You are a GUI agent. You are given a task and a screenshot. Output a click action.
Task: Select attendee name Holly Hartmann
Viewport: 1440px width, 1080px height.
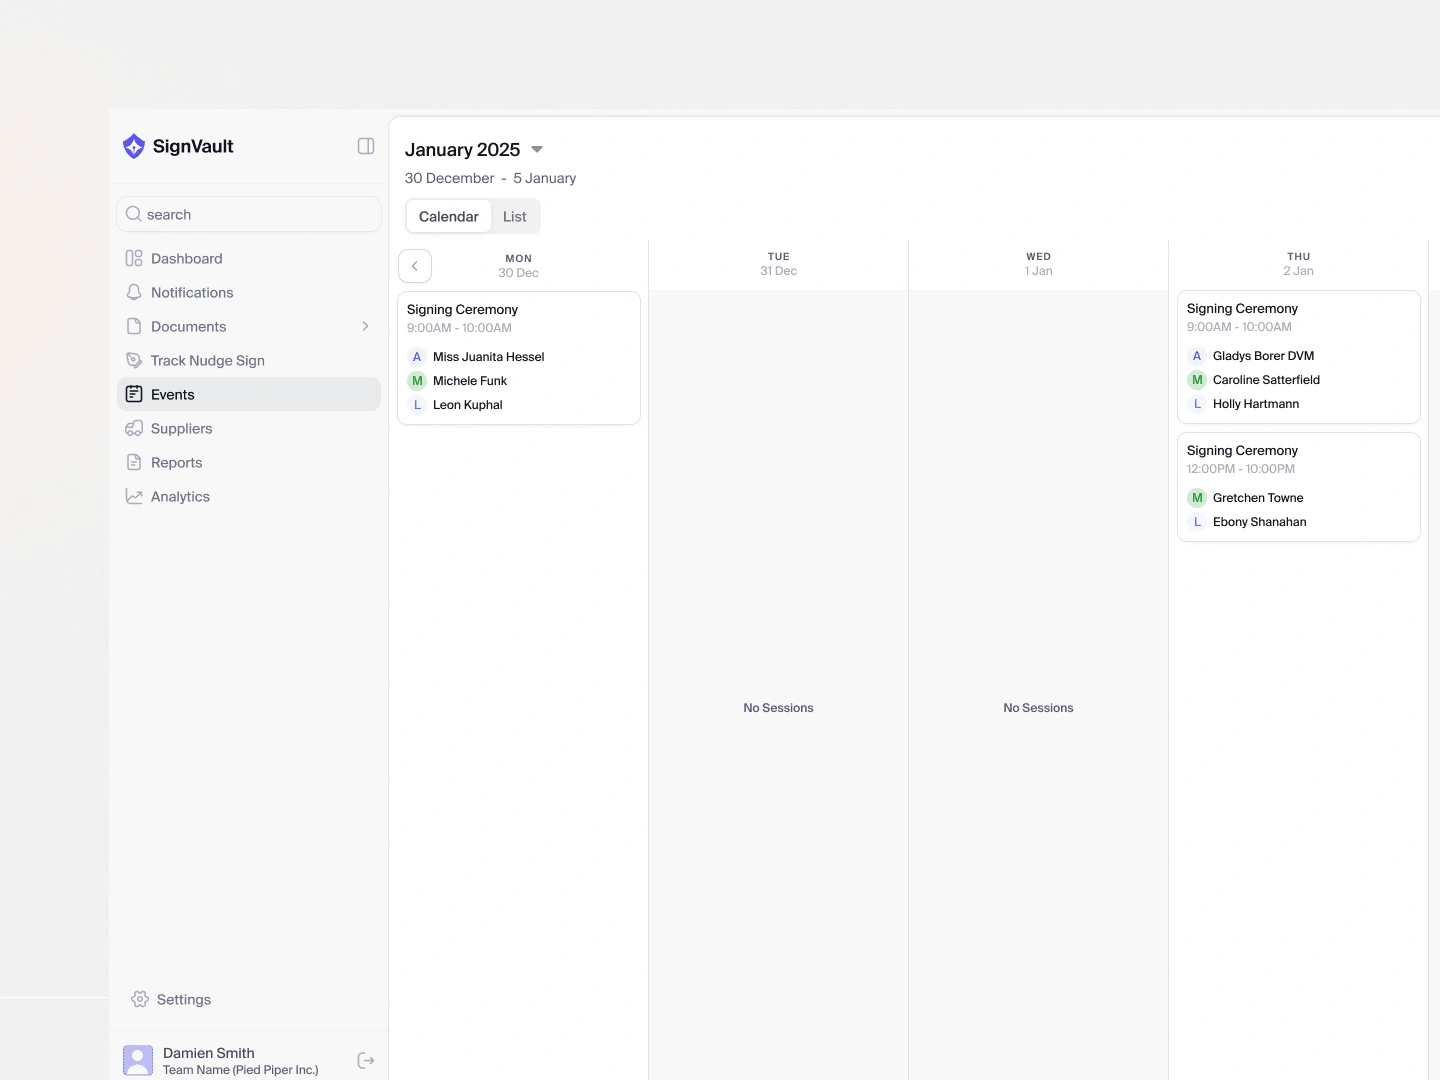click(1256, 404)
